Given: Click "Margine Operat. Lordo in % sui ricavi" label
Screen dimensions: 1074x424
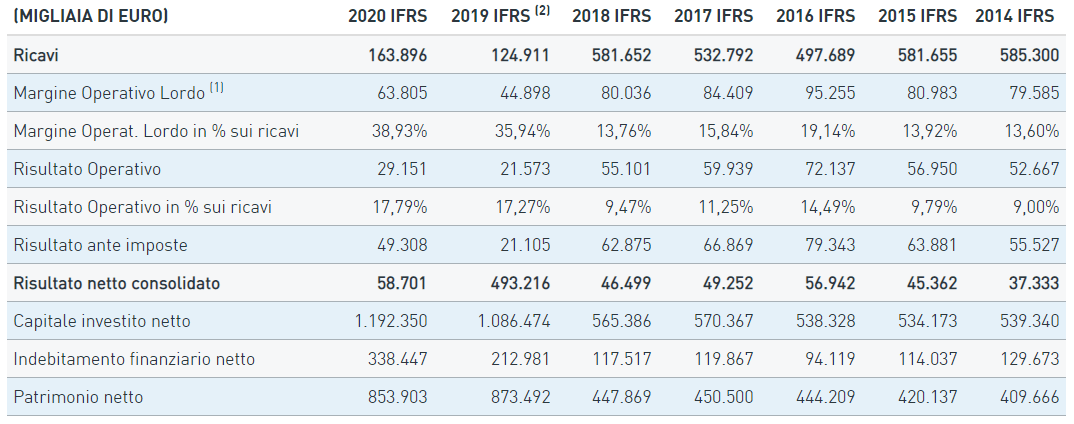Looking at the screenshot, I should [156, 131].
